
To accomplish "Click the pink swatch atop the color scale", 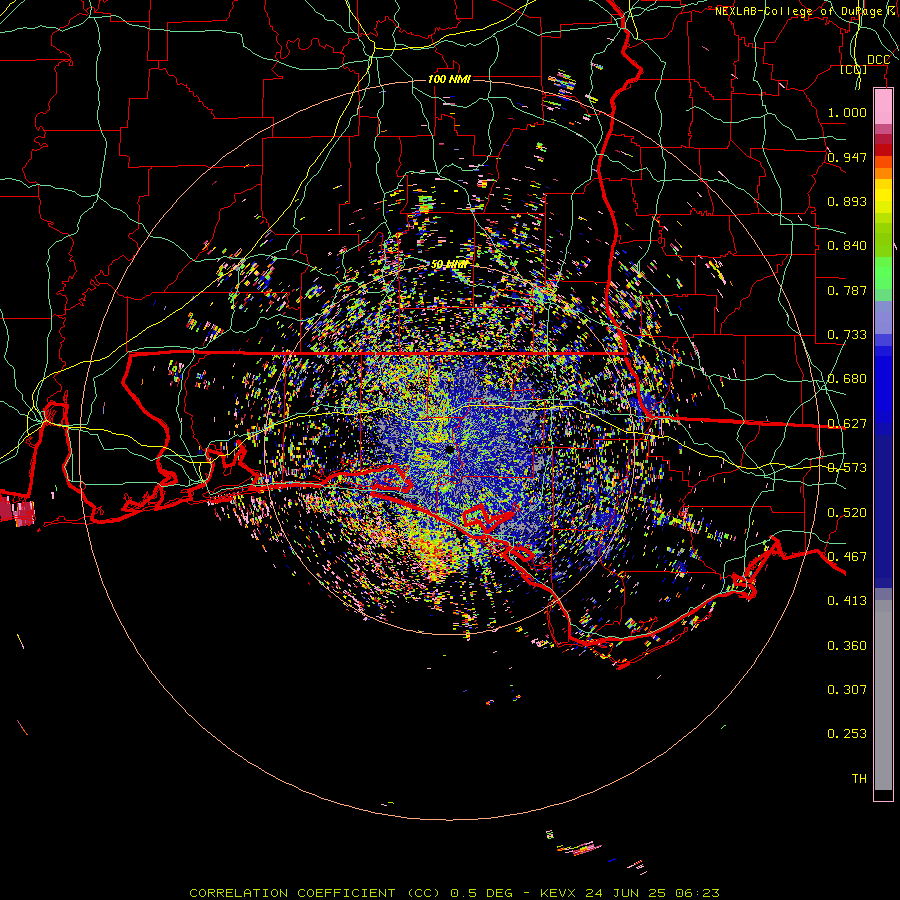I will coord(883,107).
